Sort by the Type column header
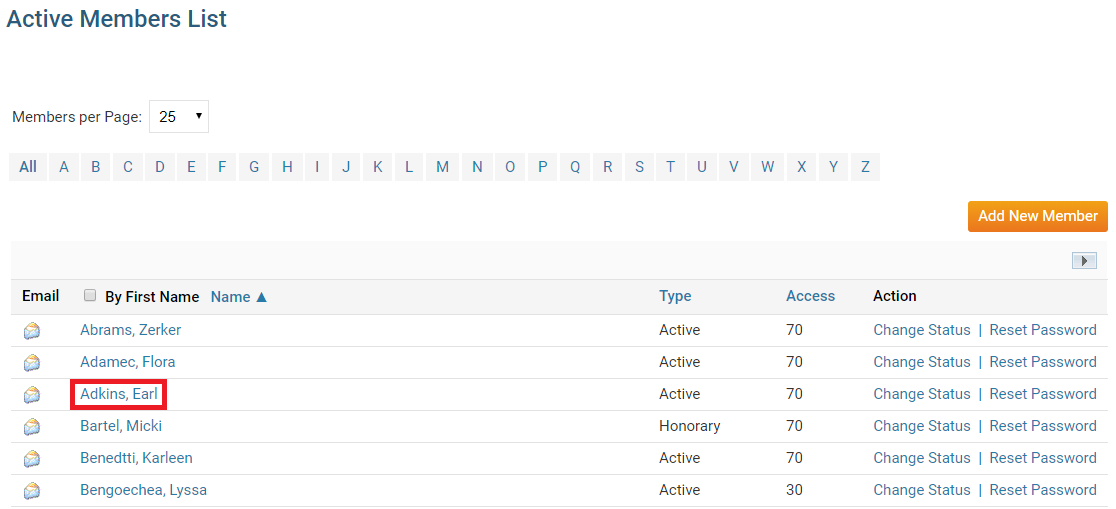The image size is (1116, 509). coord(675,296)
